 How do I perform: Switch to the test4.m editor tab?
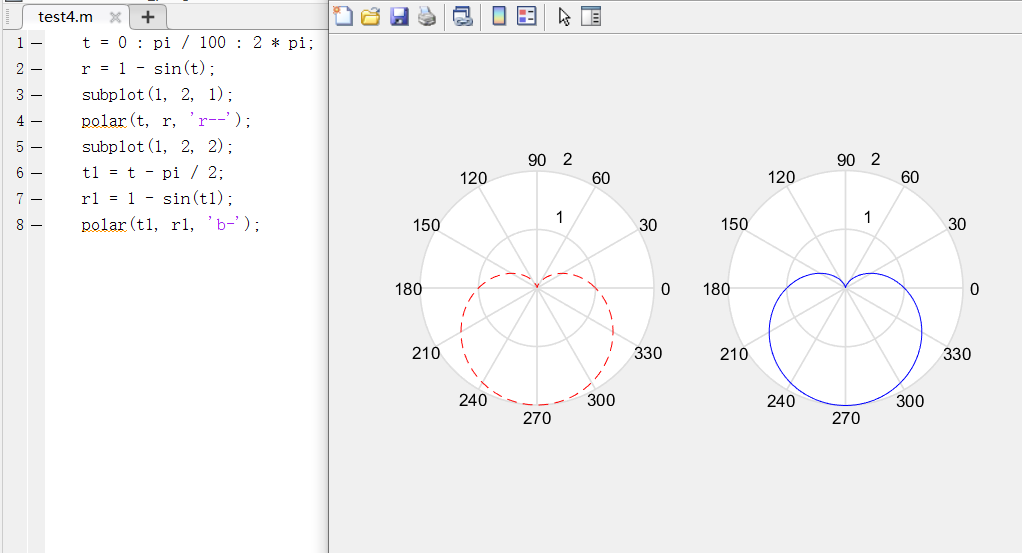[65, 17]
